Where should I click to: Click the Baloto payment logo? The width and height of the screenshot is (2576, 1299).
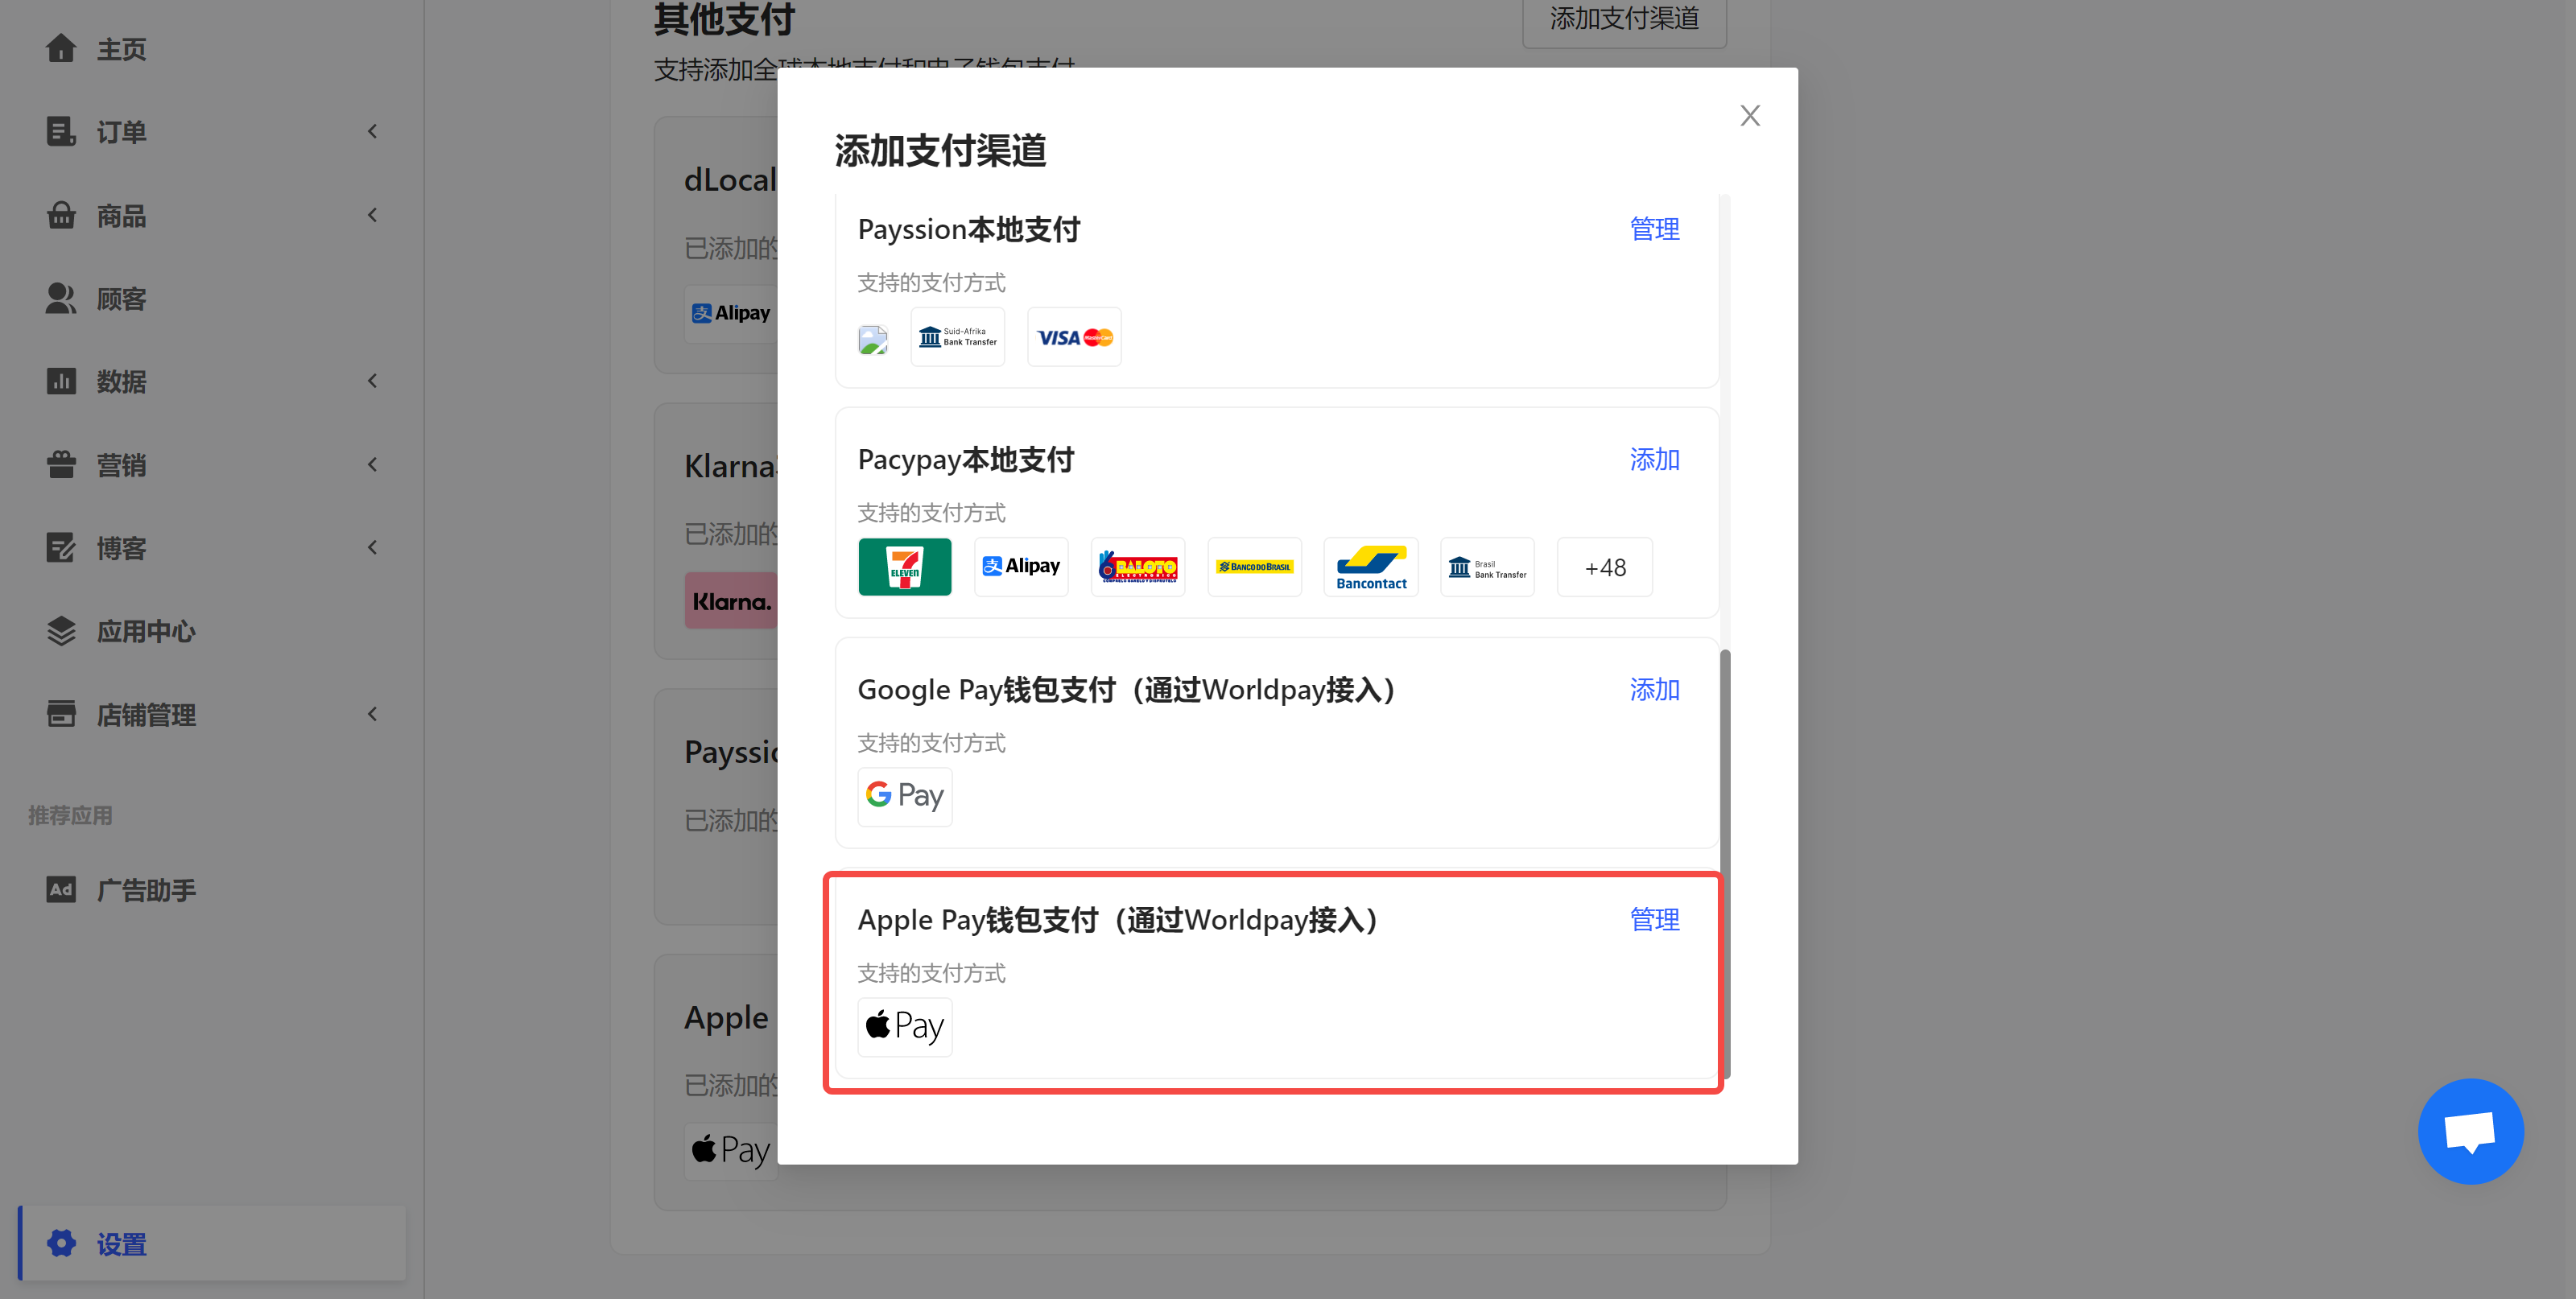pyautogui.click(x=1138, y=567)
